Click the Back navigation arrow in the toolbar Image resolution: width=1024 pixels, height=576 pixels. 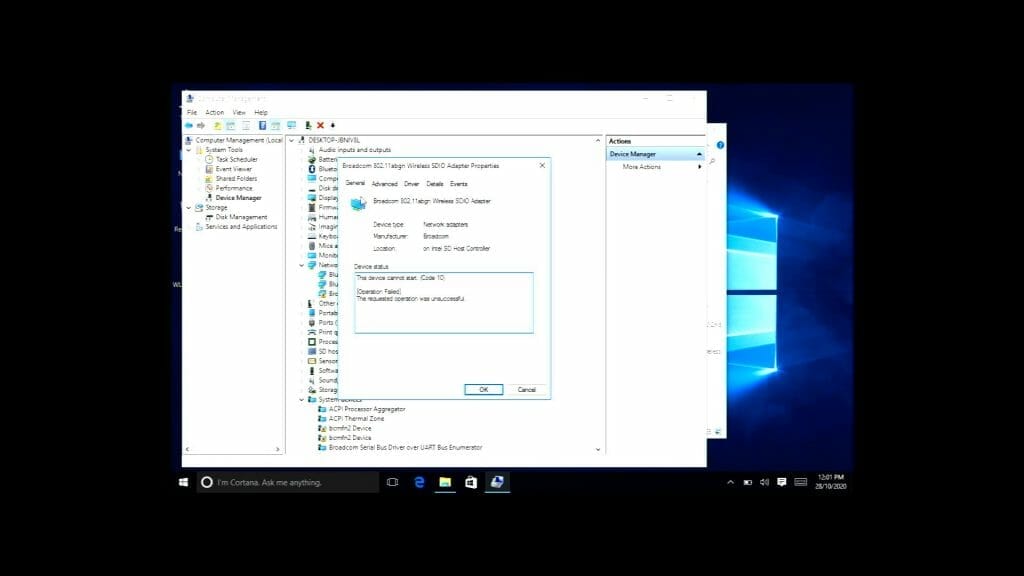pos(189,124)
